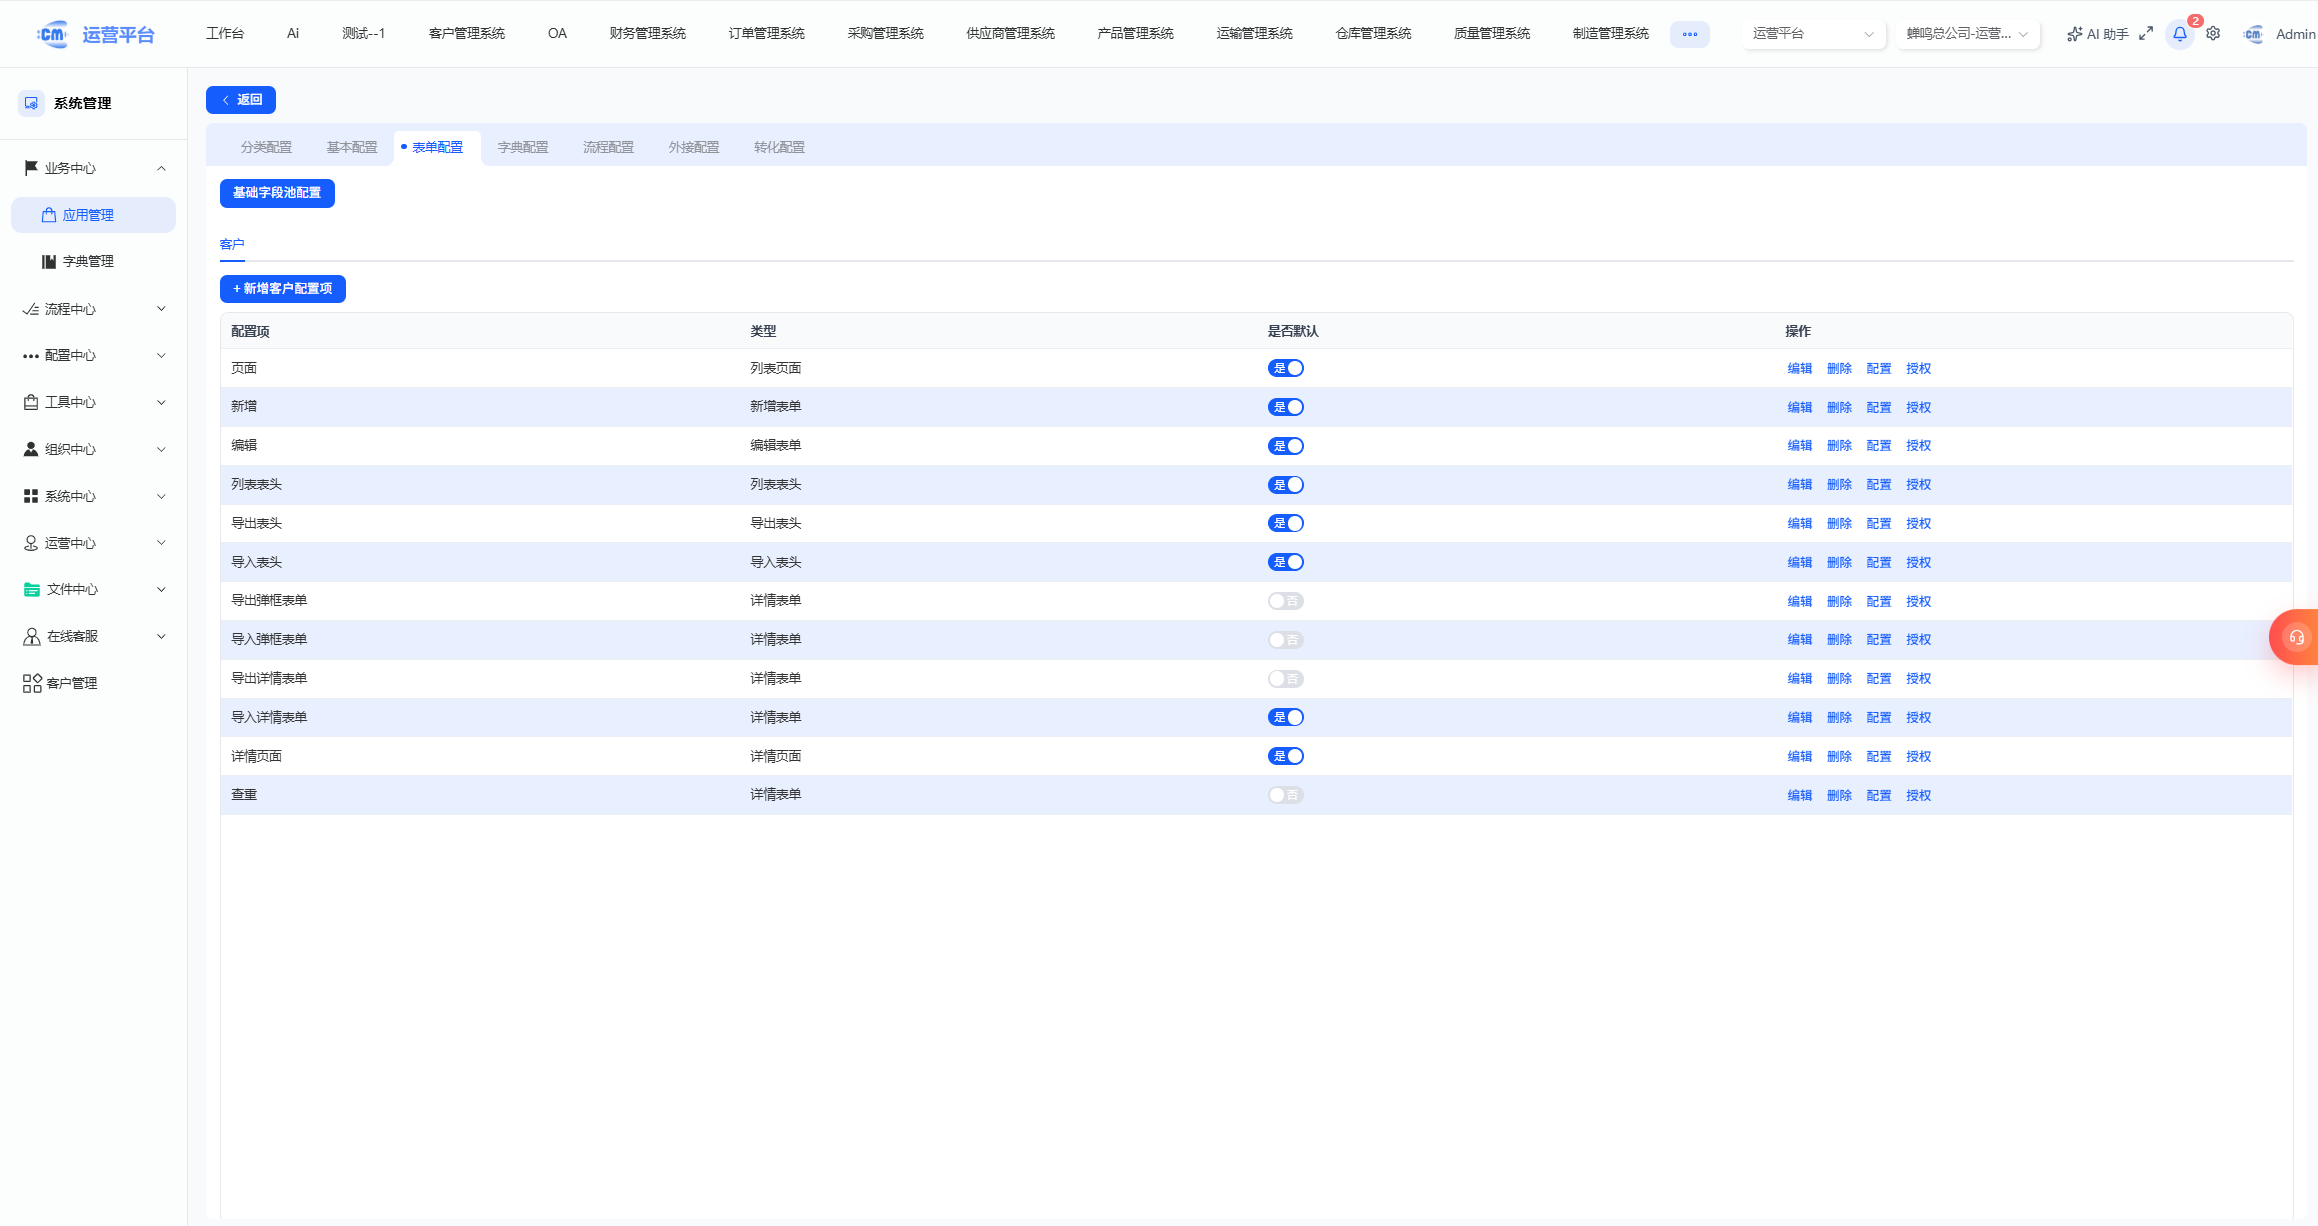Screen dimensions: 2318x1226
Task: Toggle default switch for 页面 row
Action: [1286, 368]
